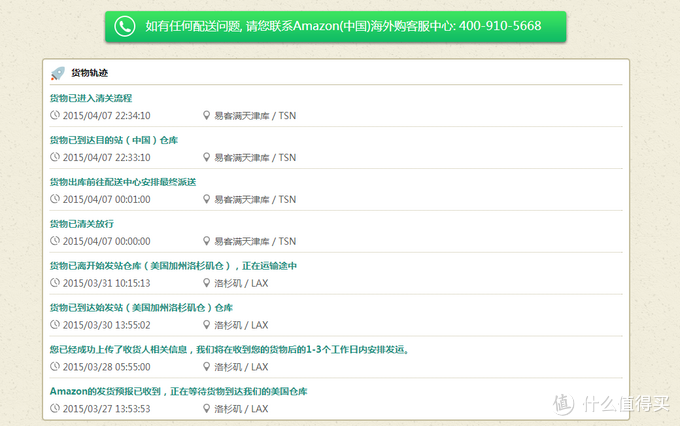Click the timestamp 2015/03/28 05:55:00
The width and height of the screenshot is (680, 426).
[107, 367]
